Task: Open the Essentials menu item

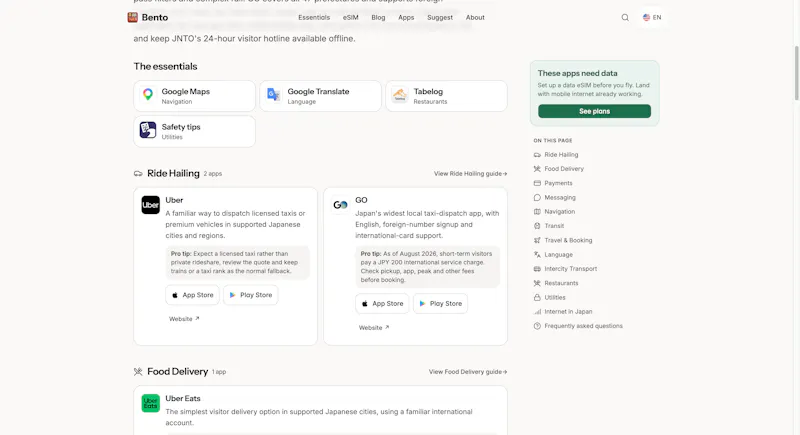Action: point(314,17)
